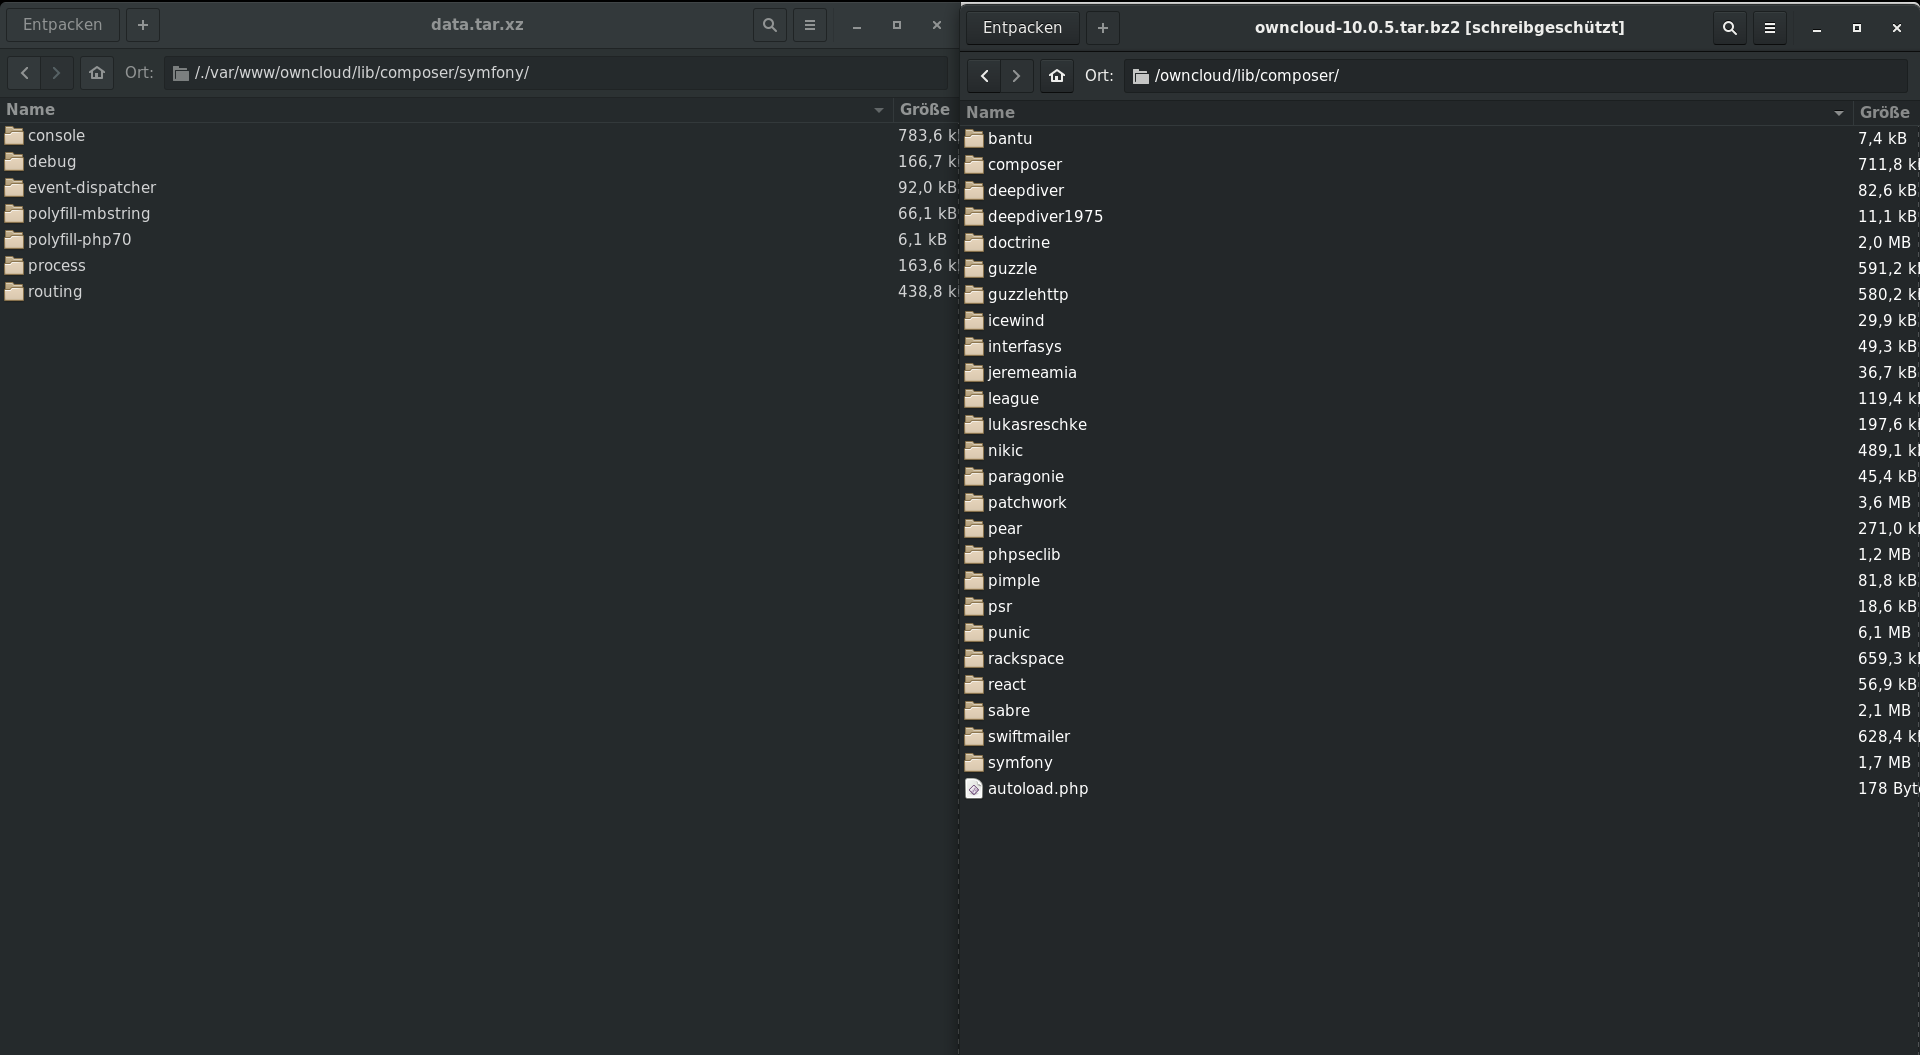Open a new archive tab in the owncloud window
Viewport: 1920px width, 1055px height.
coord(1101,28)
